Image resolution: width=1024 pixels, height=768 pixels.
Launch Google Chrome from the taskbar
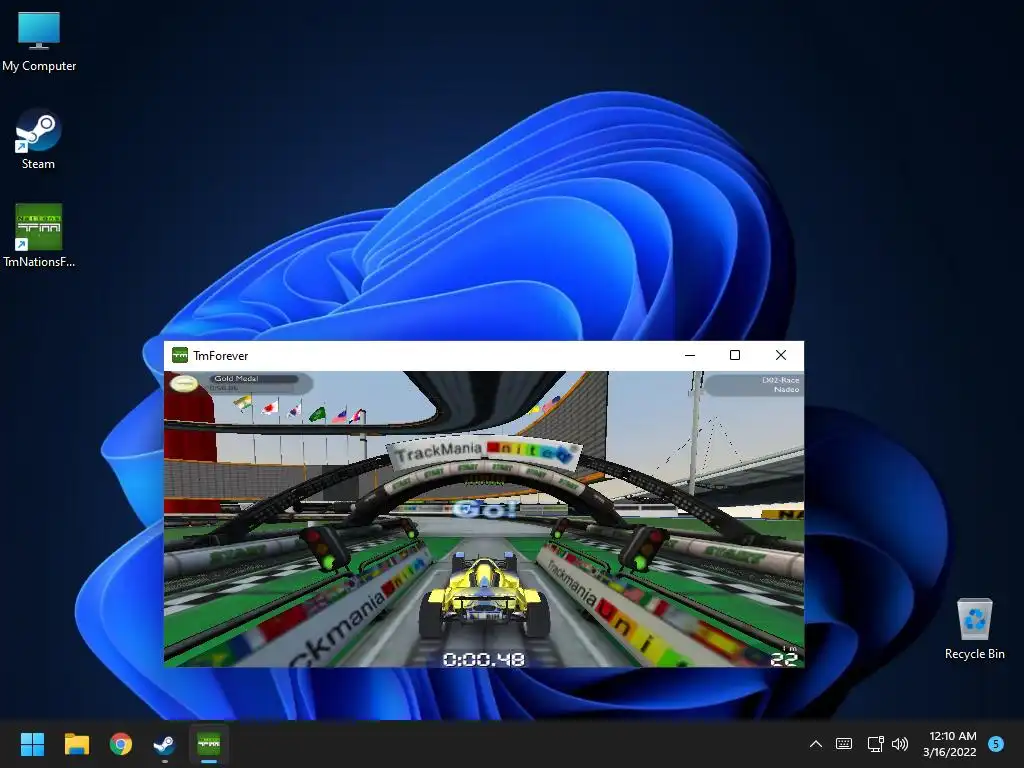click(x=120, y=744)
